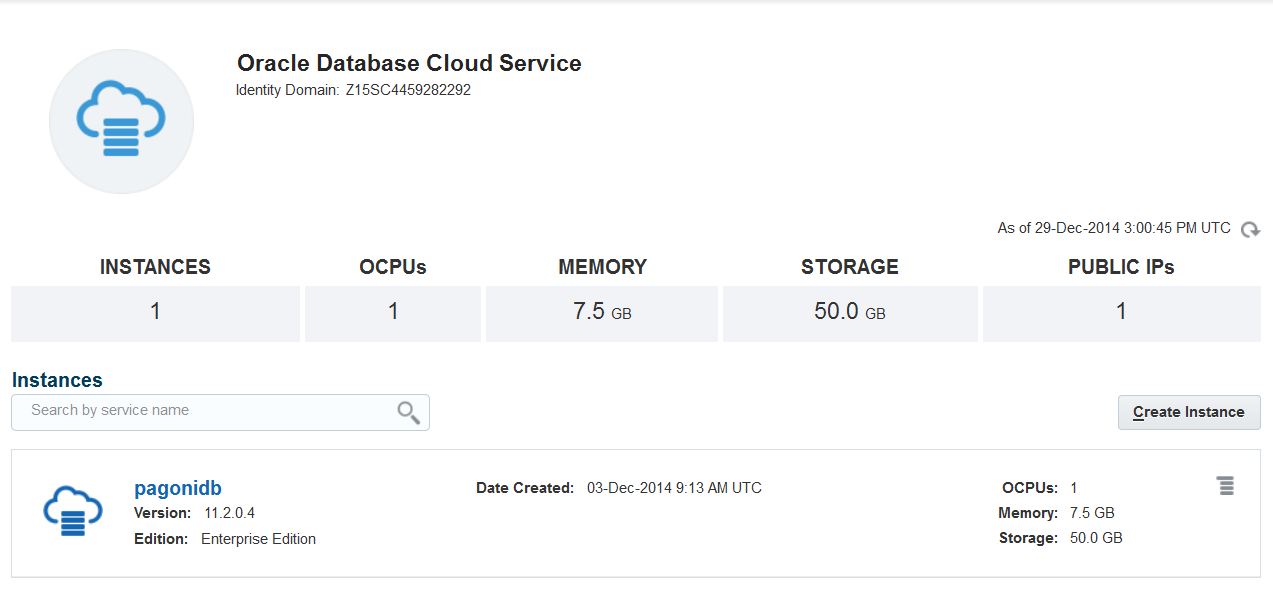Click the Enterprise Edition text for pagonidb
This screenshot has height=593, width=1273.
(258, 539)
